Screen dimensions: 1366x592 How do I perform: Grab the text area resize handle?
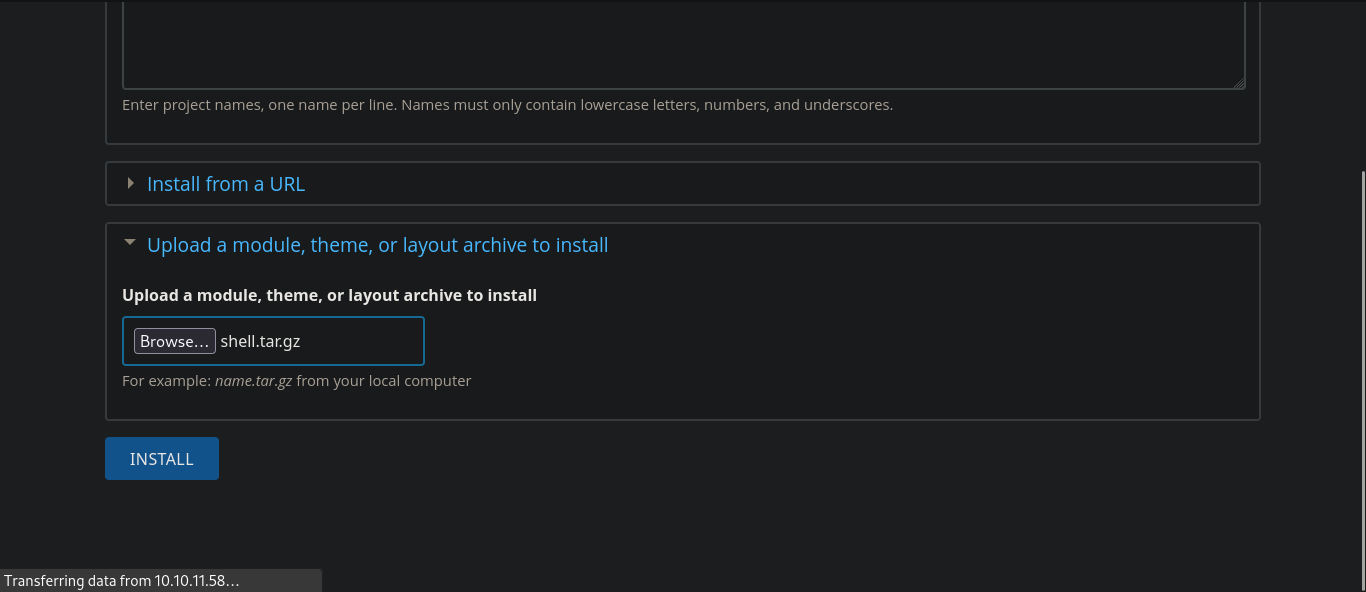pos(1239,84)
